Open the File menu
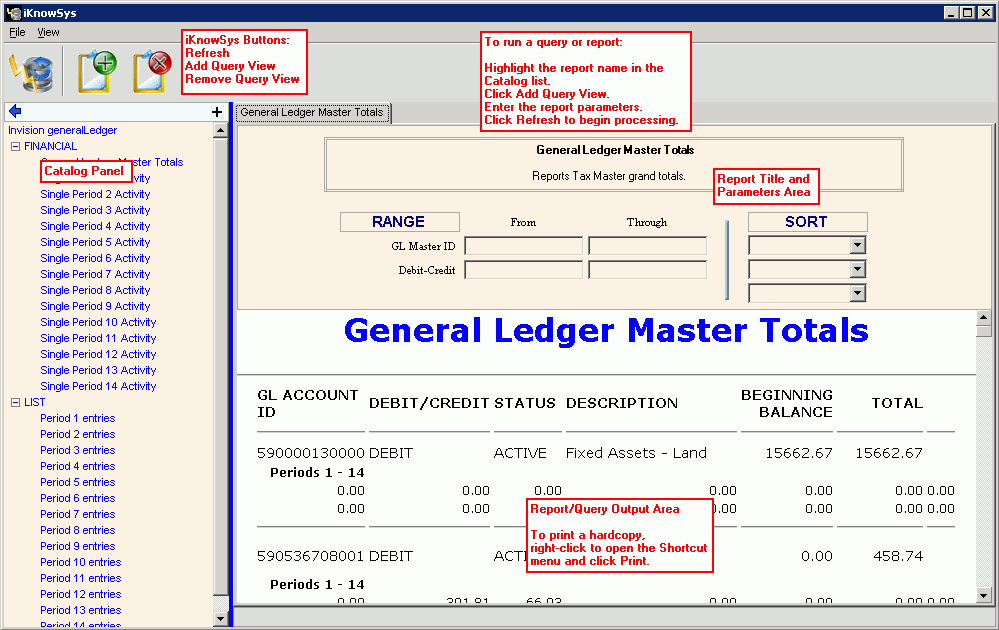This screenshot has height=630, width=999. pyautogui.click(x=17, y=32)
